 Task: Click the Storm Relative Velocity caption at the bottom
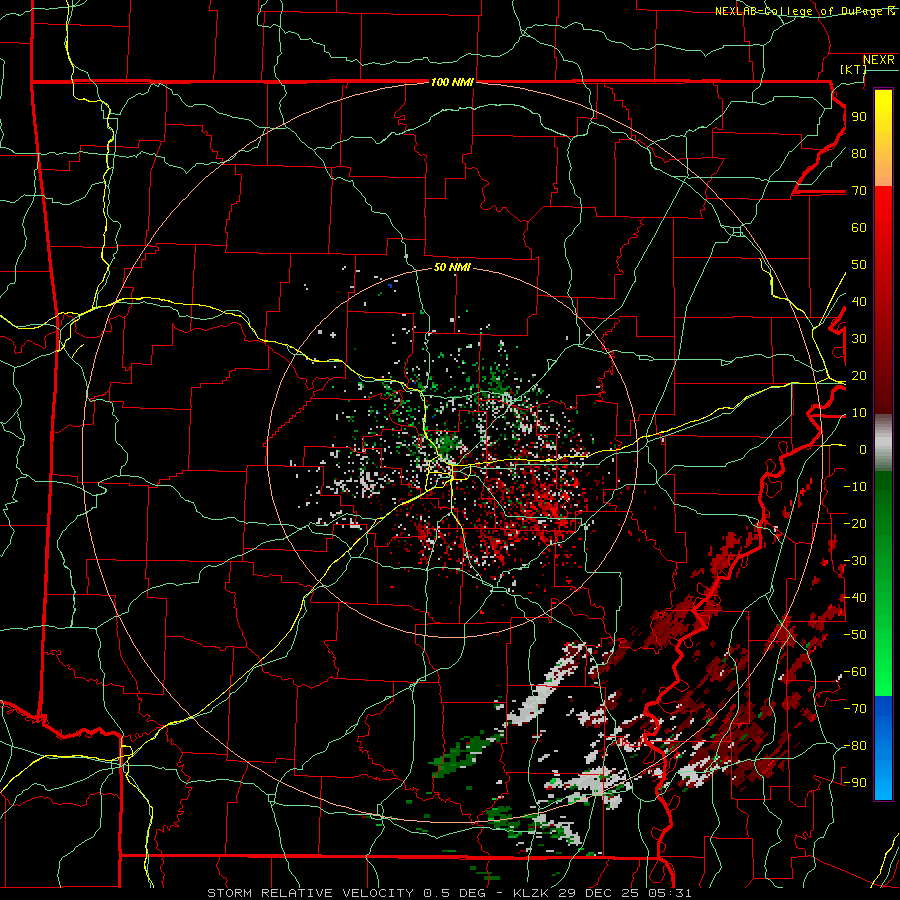(x=449, y=893)
